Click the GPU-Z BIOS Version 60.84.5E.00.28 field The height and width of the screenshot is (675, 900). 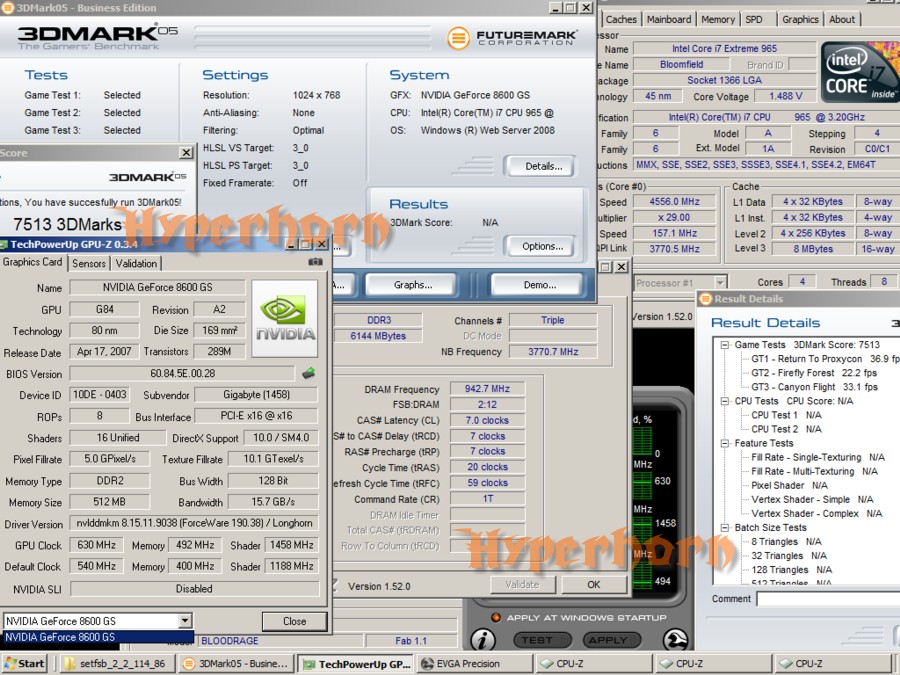[182, 374]
